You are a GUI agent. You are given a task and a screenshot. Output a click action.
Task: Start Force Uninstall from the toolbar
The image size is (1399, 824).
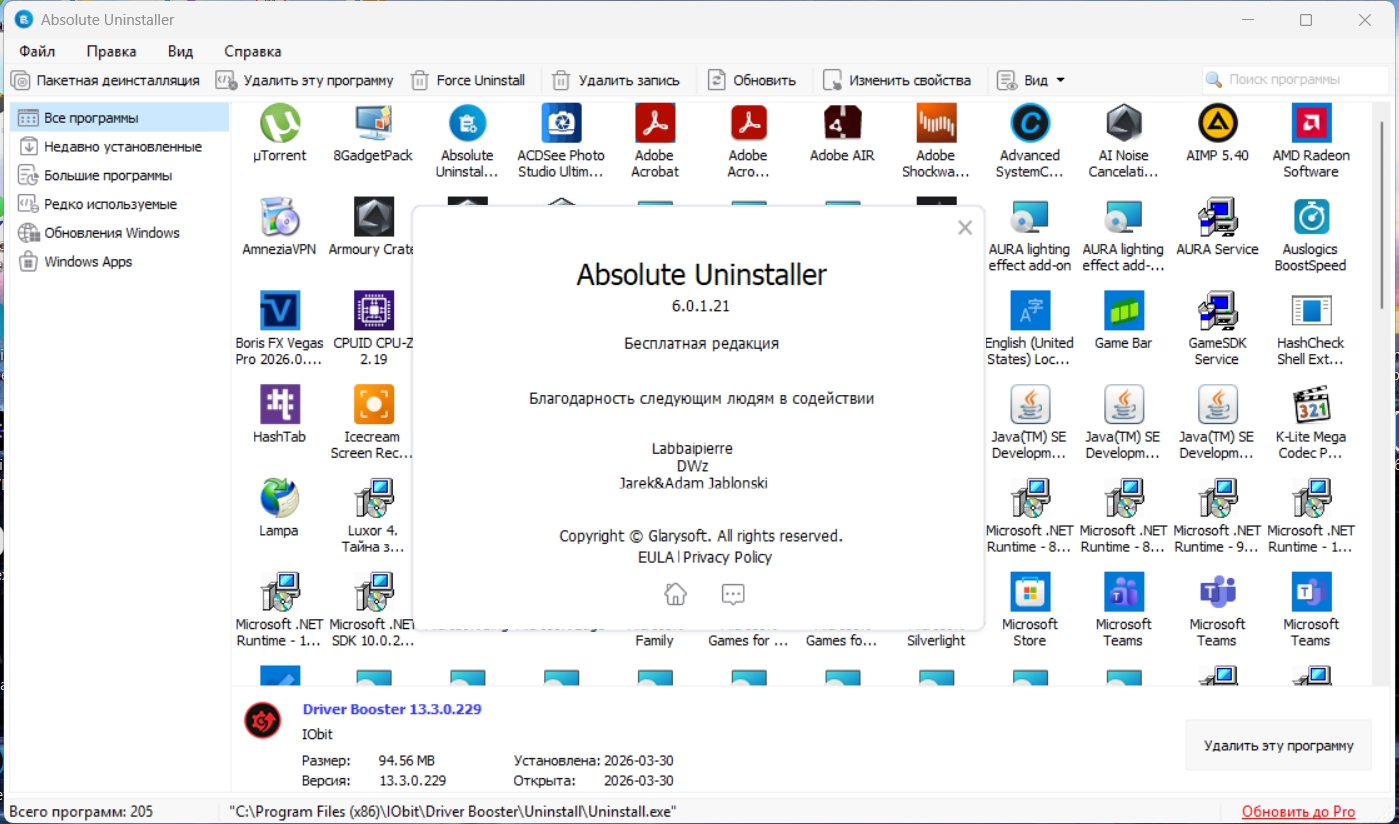tap(468, 80)
